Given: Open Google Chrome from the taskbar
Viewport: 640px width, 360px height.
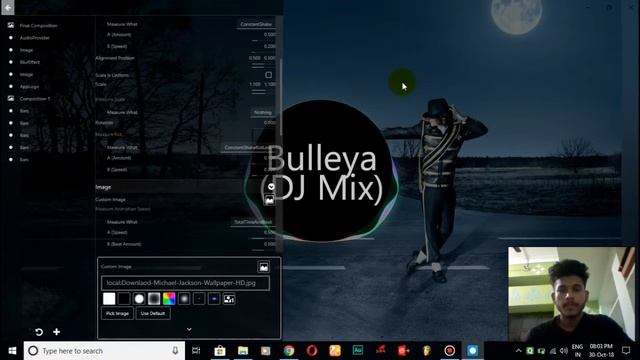Looking at the screenshot, I should (x=289, y=351).
